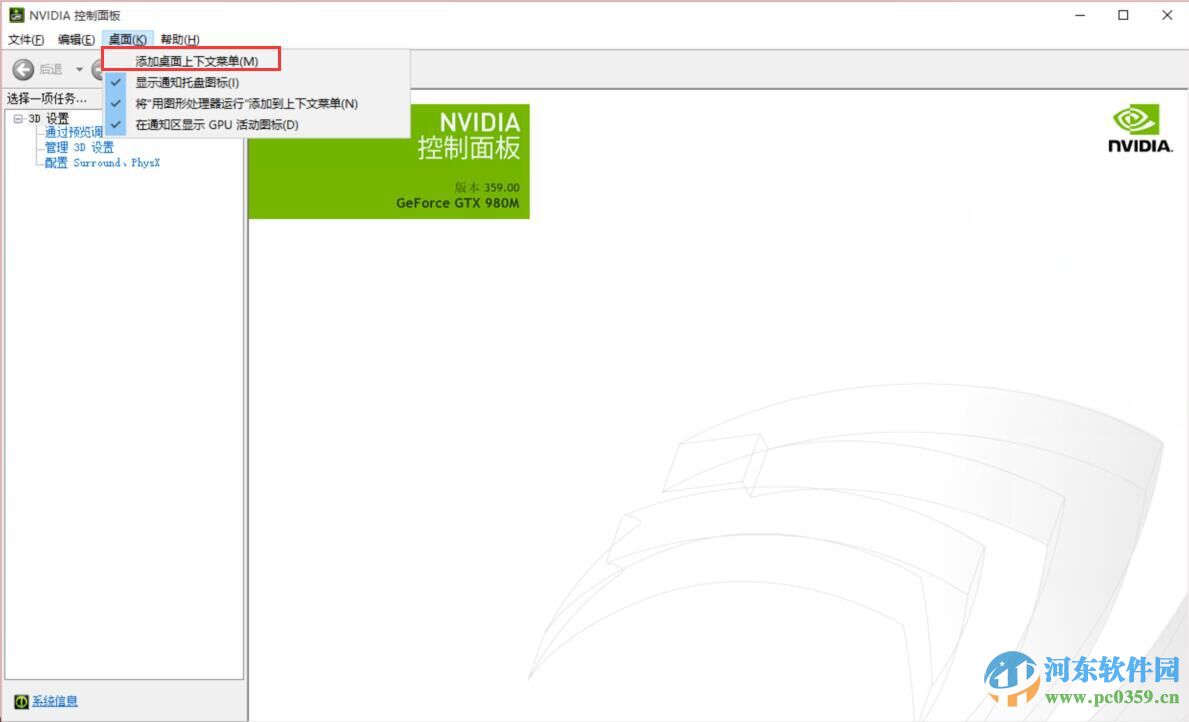Screen dimensions: 1189x722
Task: Click the Back arrow toolbar icon
Action: [23, 70]
